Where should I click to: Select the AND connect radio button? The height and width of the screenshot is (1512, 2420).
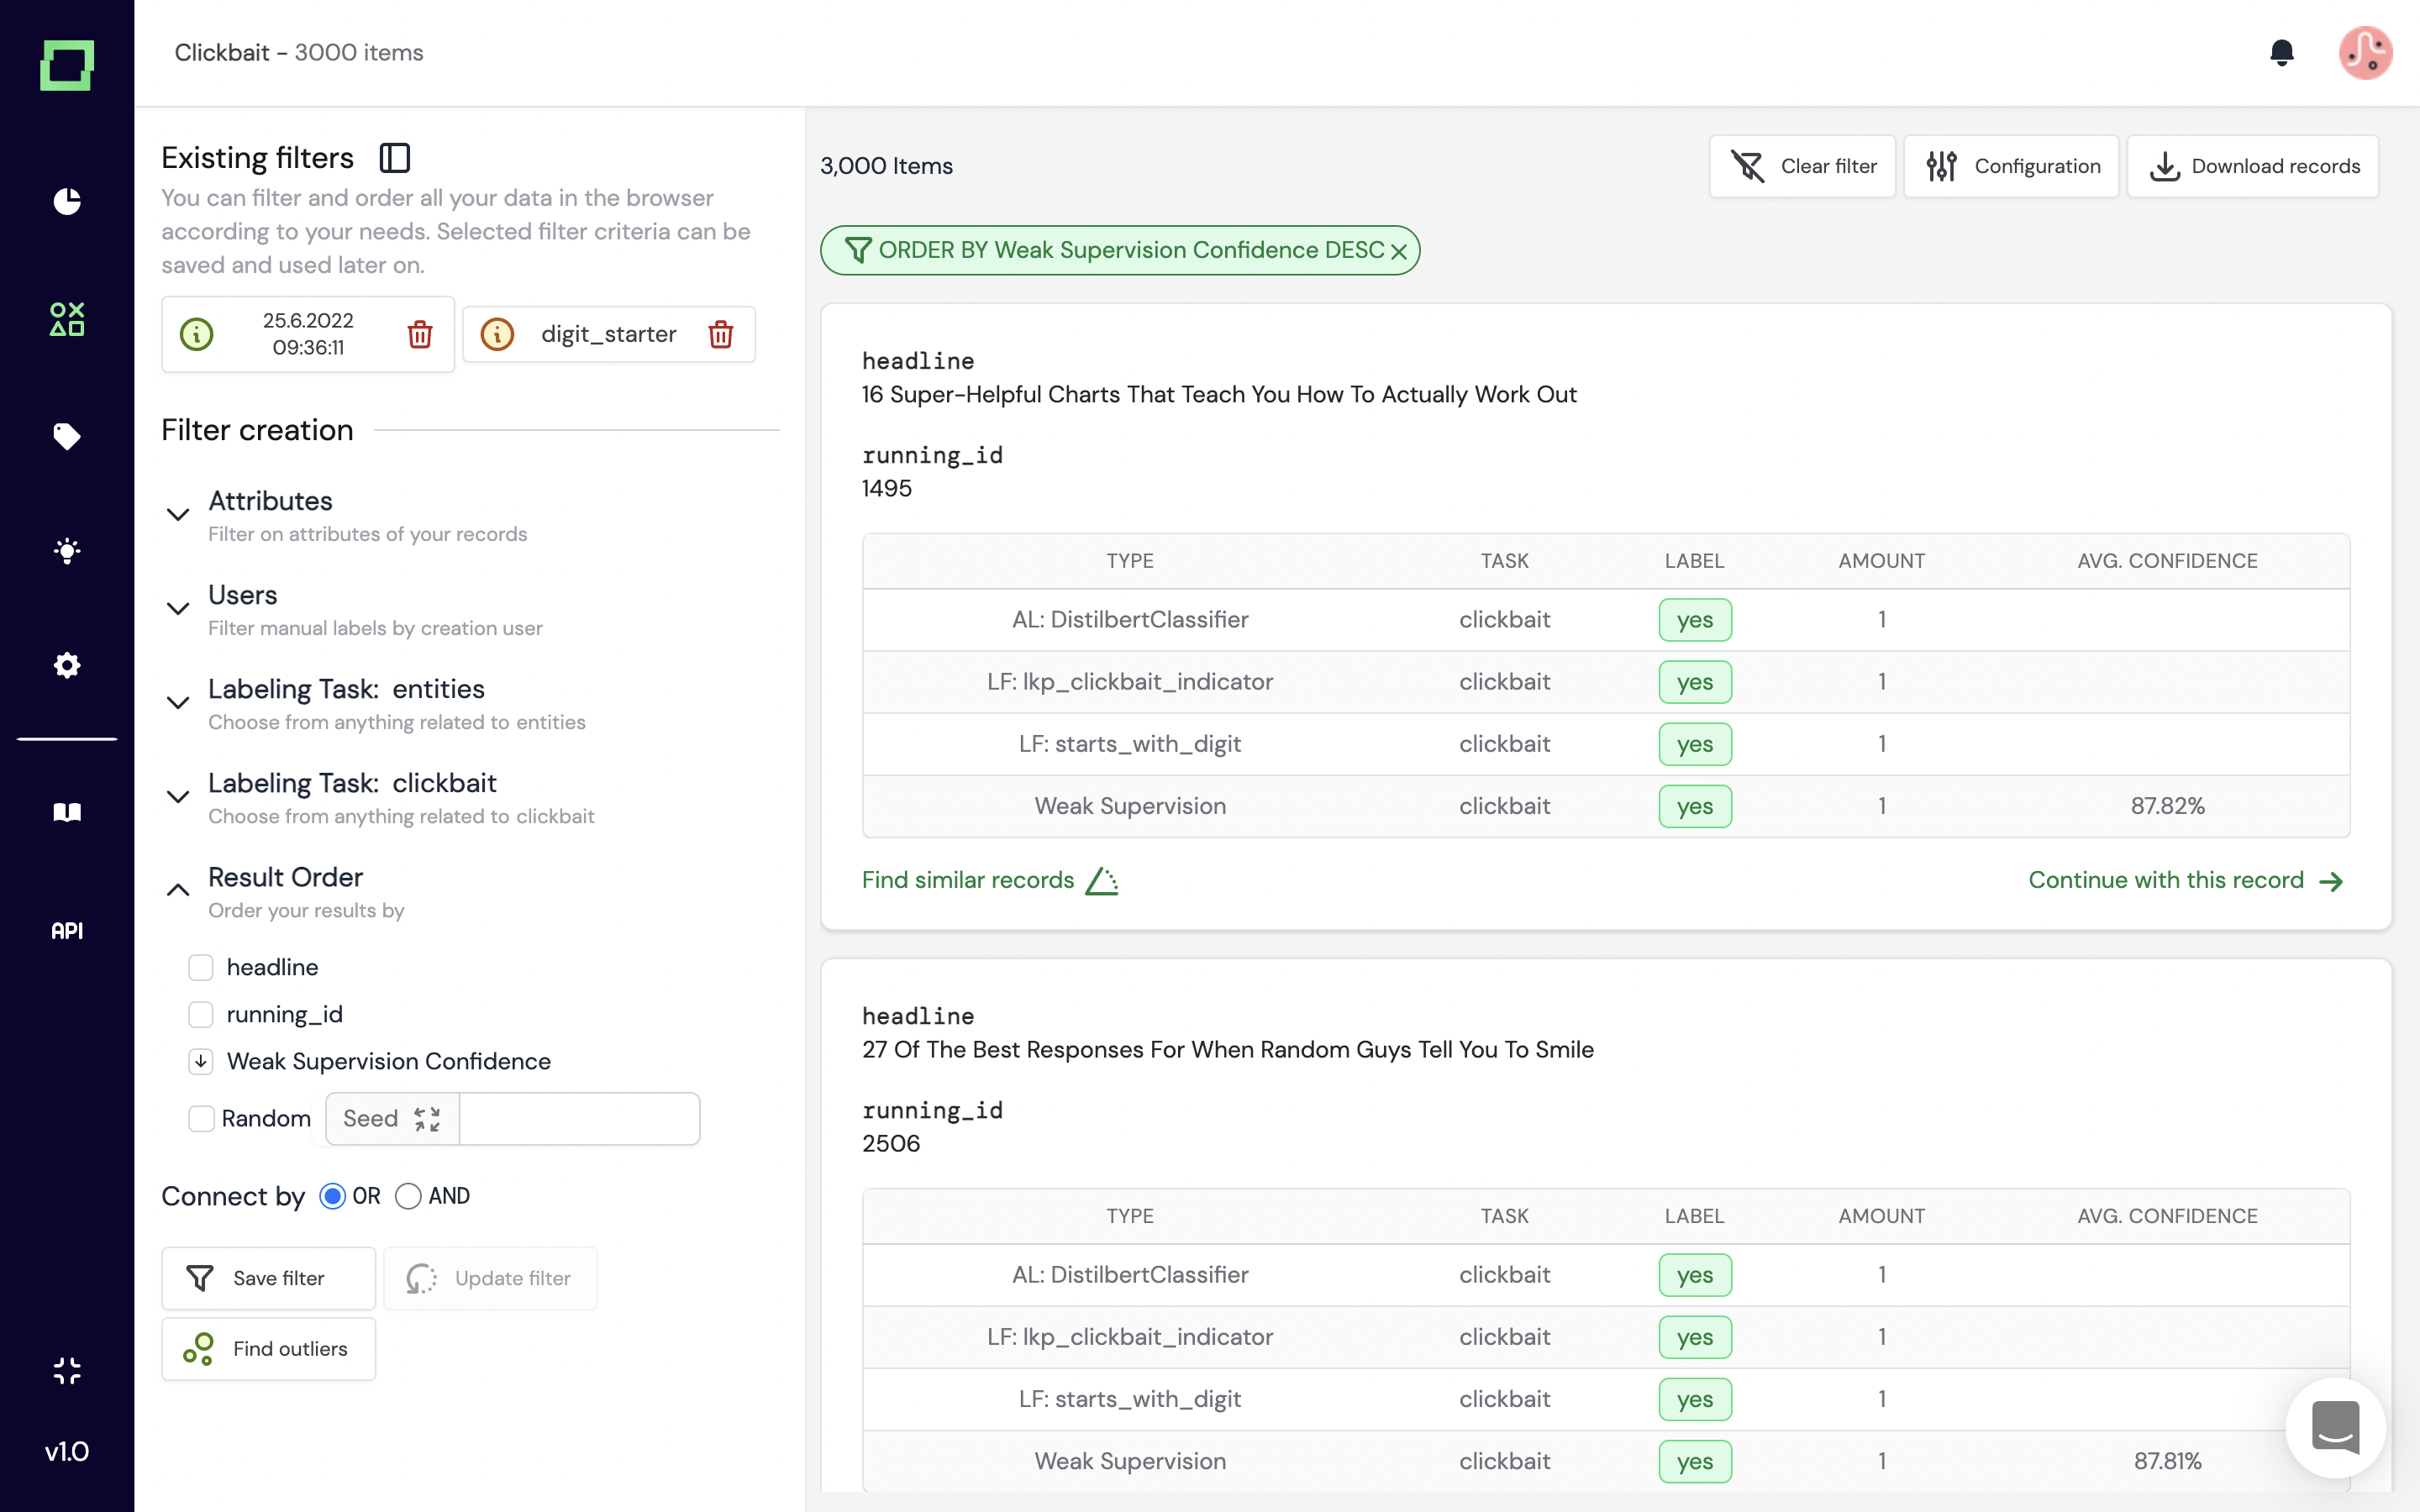[x=408, y=1196]
